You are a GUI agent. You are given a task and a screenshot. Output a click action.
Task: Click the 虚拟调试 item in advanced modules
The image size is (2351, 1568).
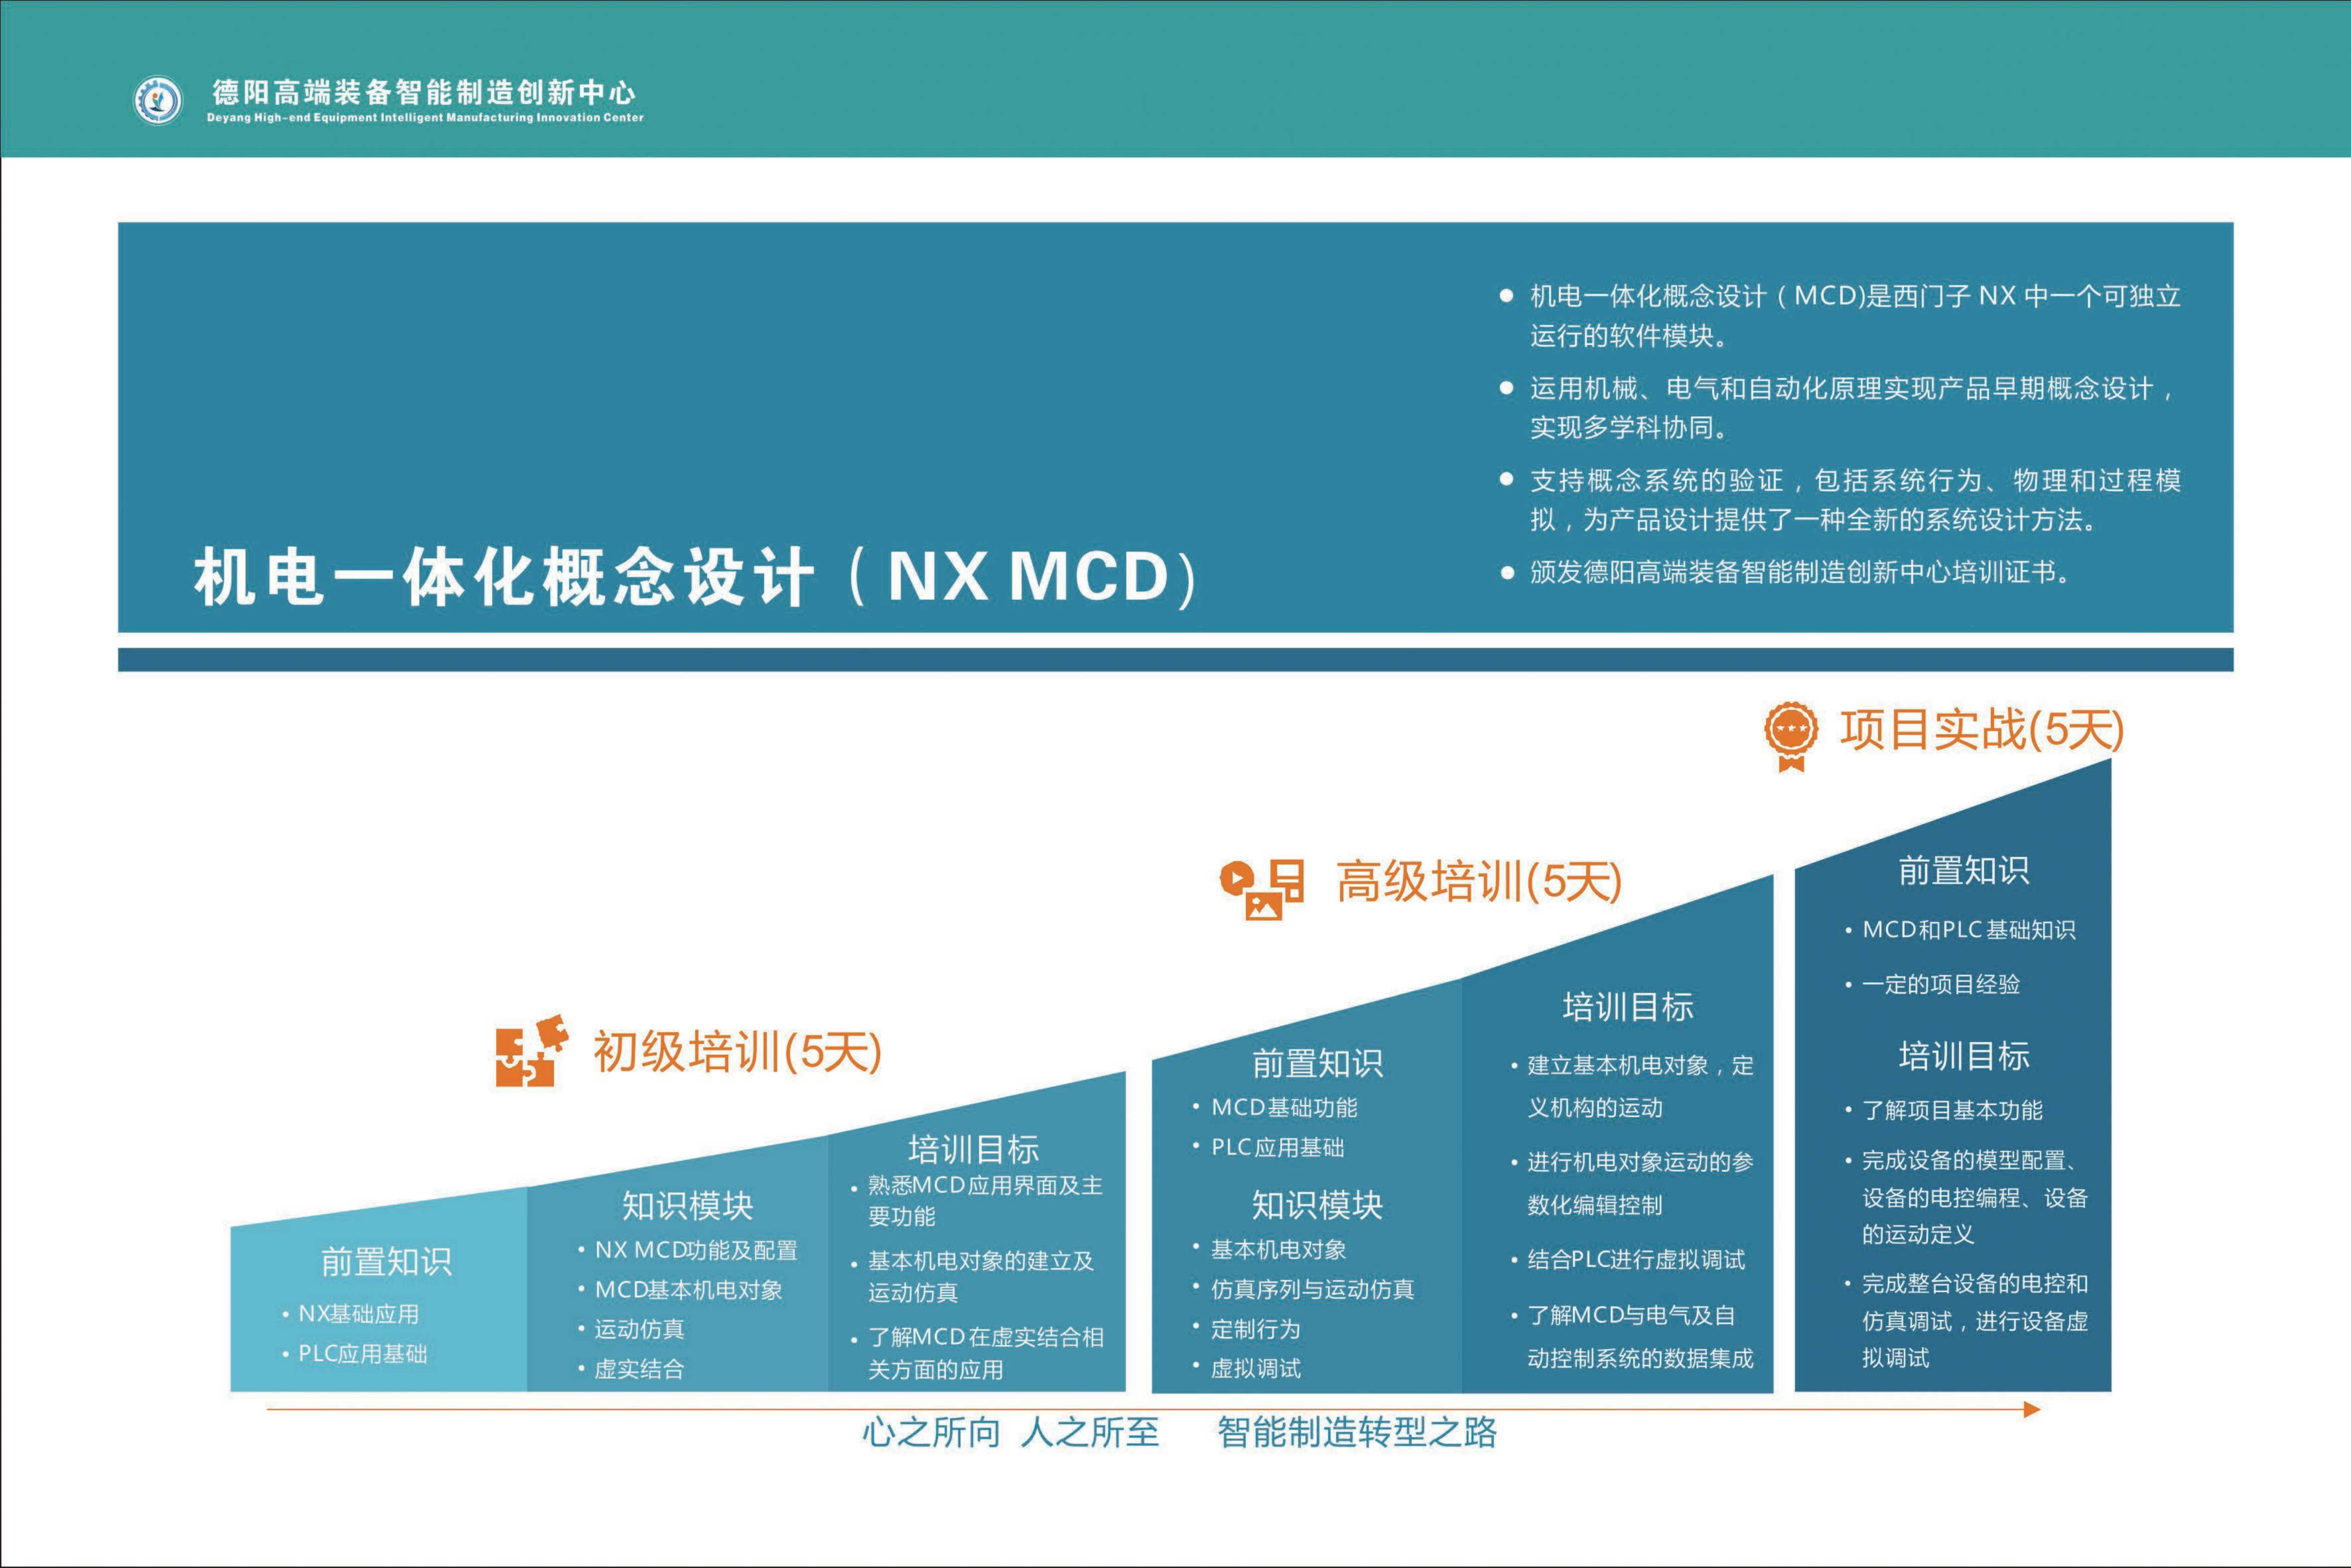(1255, 1368)
